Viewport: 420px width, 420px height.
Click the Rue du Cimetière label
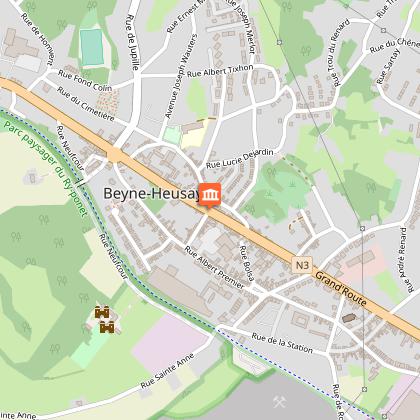click(x=86, y=104)
